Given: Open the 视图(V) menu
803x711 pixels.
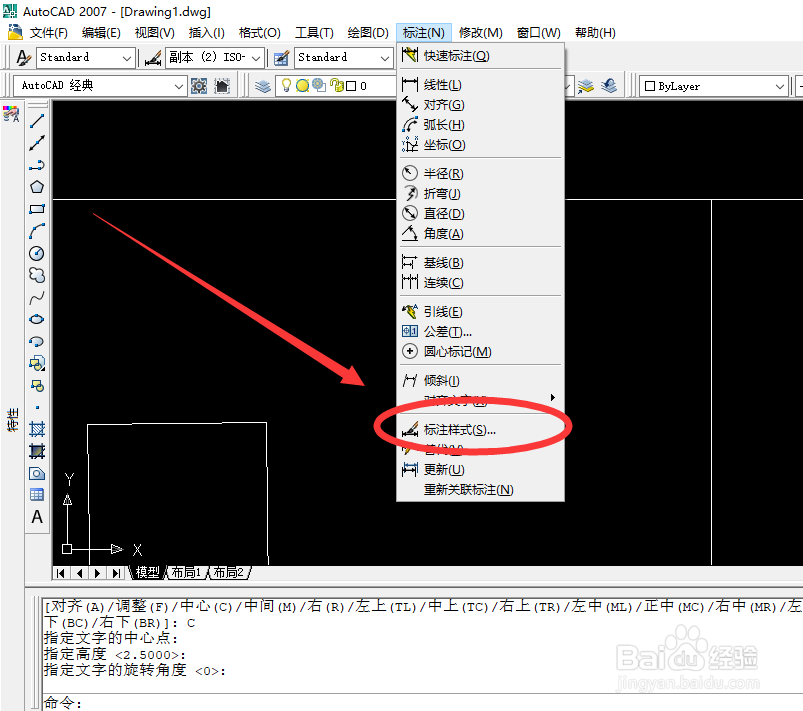Looking at the screenshot, I should [155, 33].
